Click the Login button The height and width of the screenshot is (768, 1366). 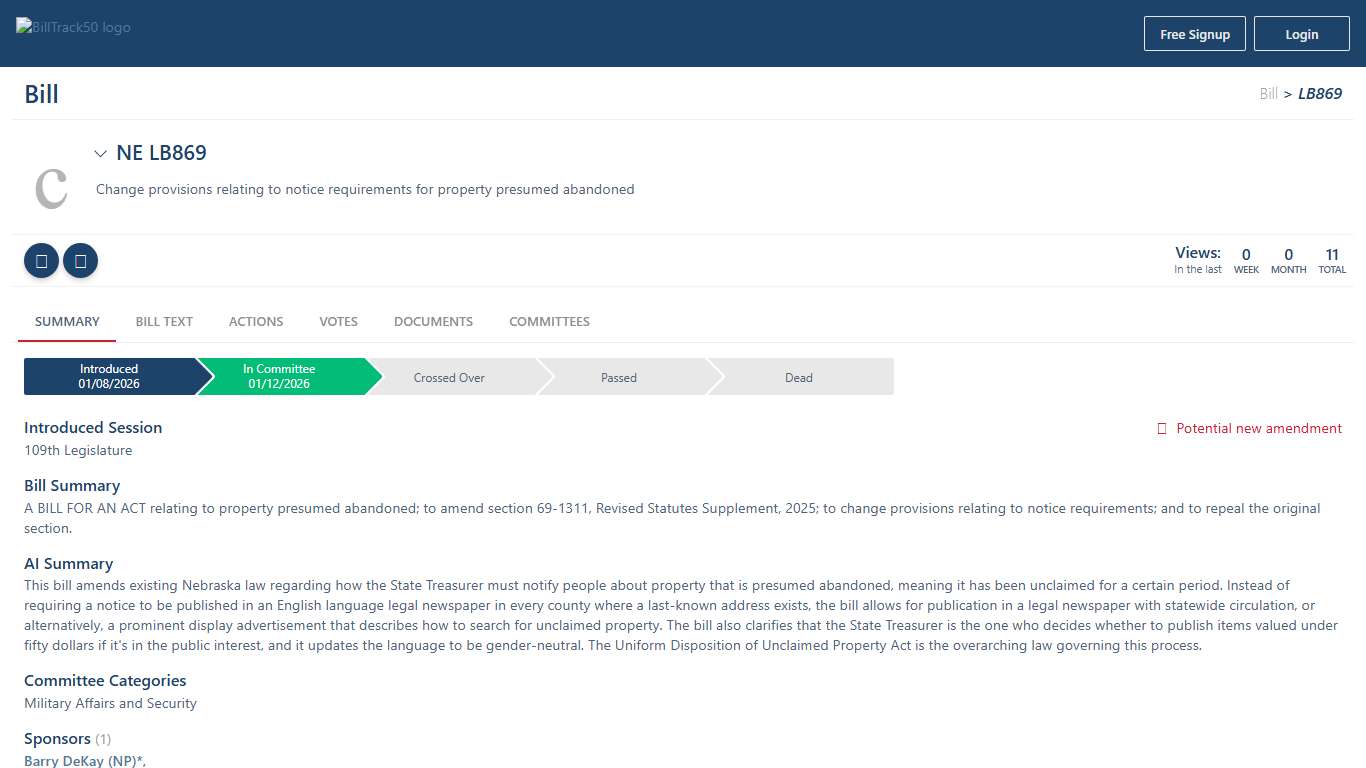tap(1301, 34)
